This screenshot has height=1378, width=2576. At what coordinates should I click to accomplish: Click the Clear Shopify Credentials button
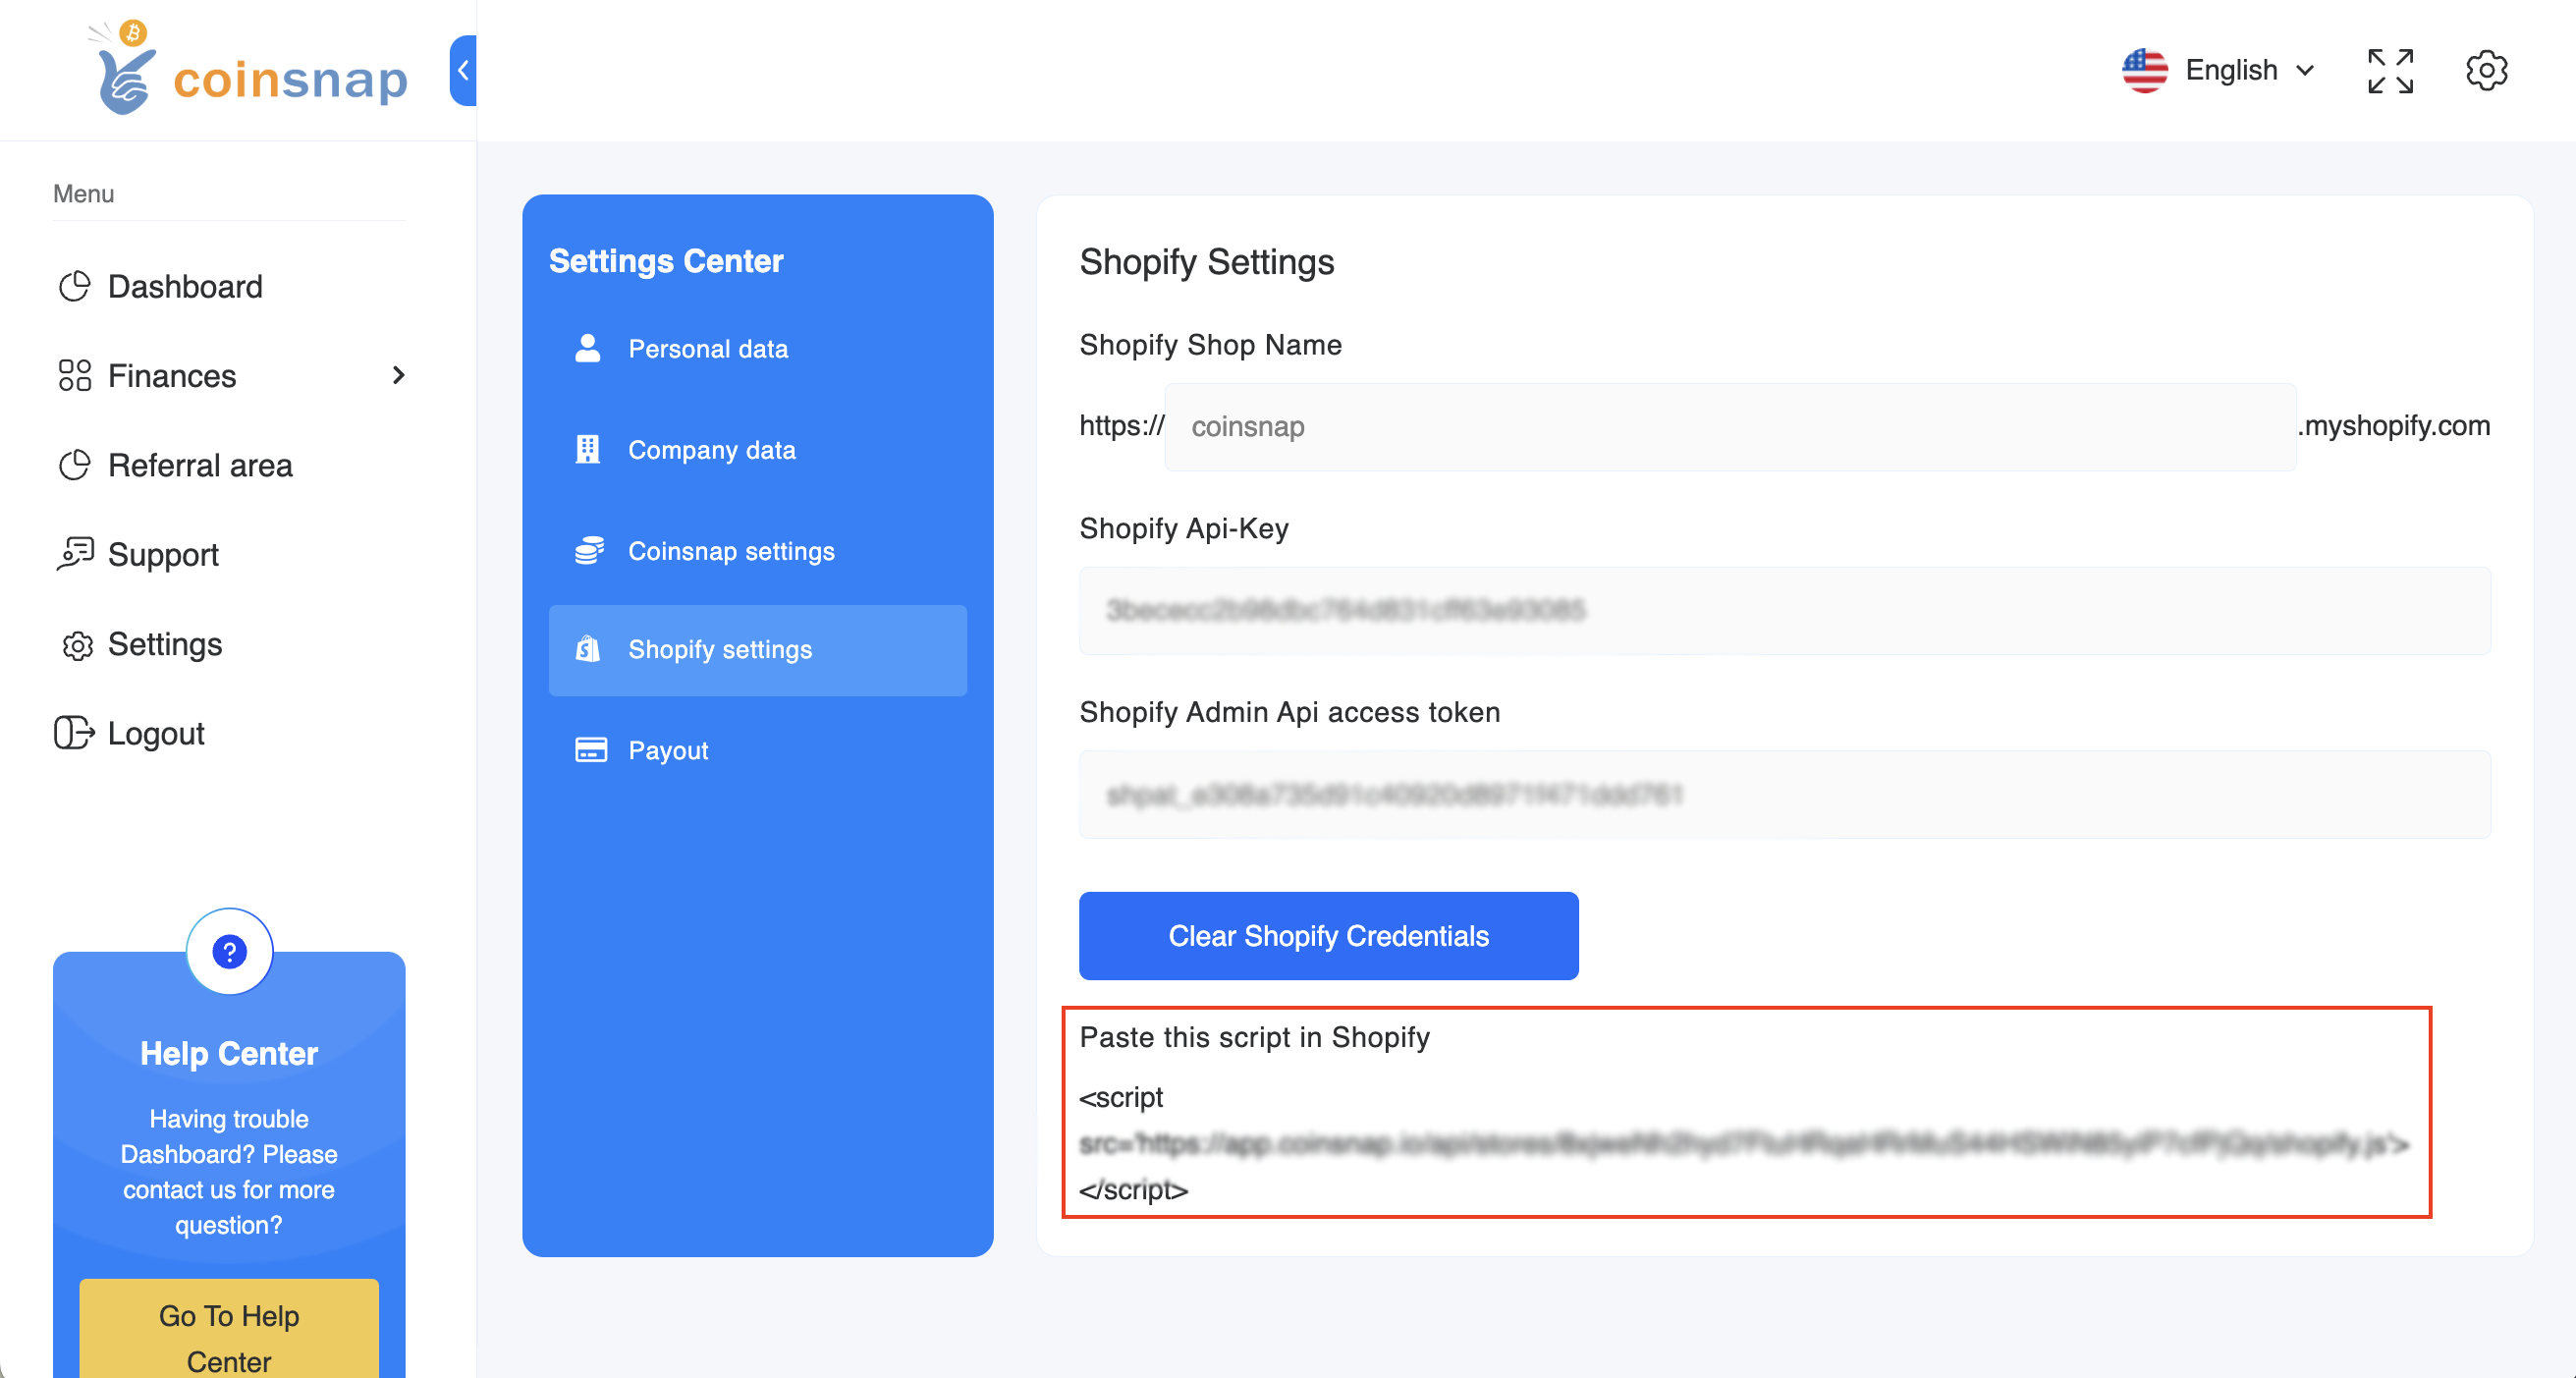point(1329,935)
